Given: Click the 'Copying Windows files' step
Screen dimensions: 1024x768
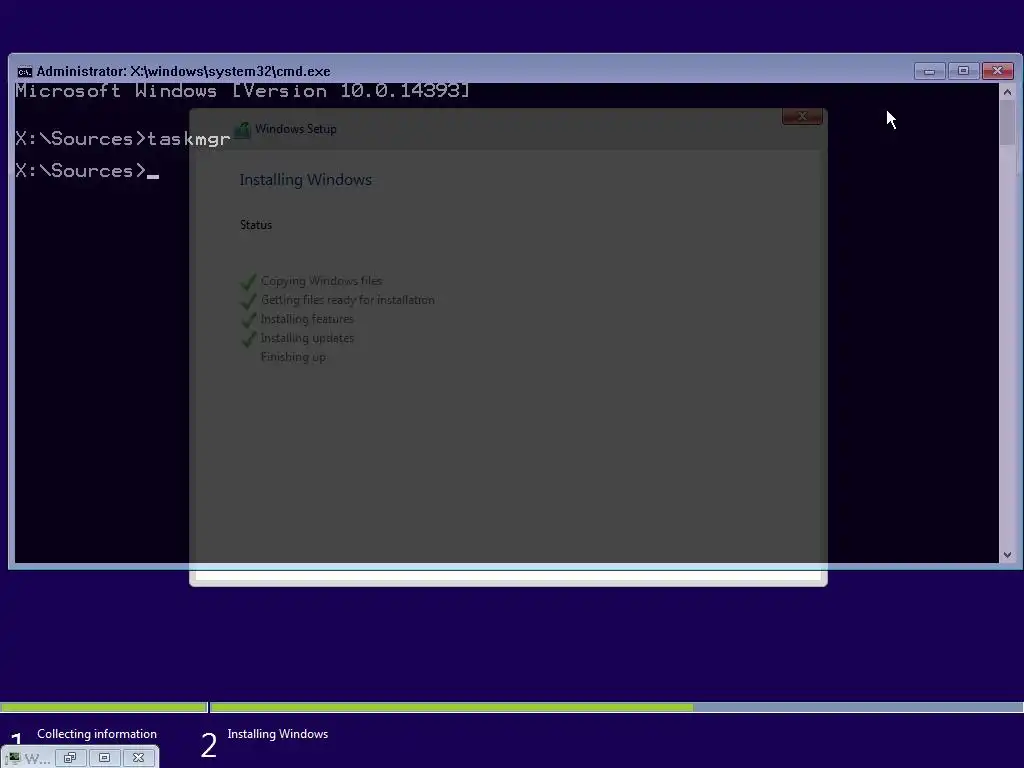Looking at the screenshot, I should 321,281.
